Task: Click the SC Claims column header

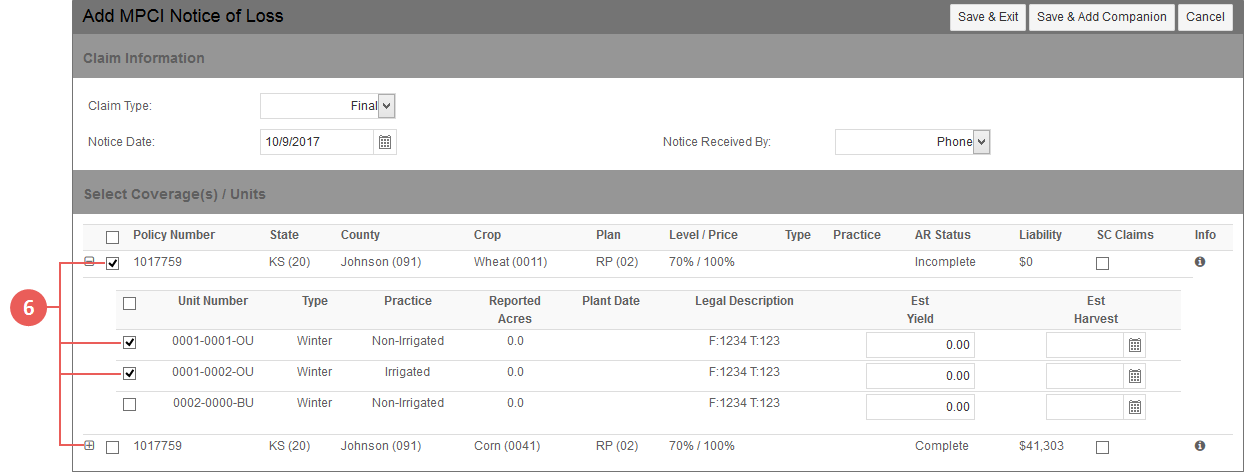Action: pos(1125,235)
